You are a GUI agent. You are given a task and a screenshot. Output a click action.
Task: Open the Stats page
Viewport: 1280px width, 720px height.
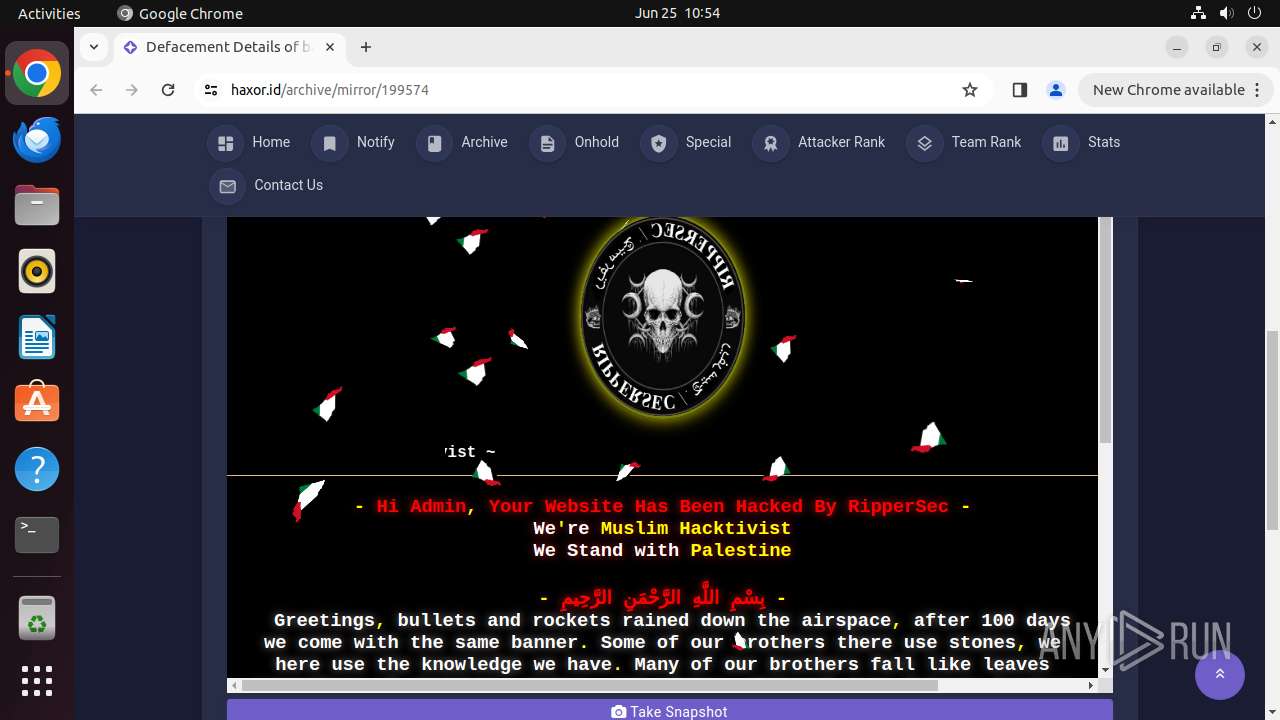coord(1104,142)
